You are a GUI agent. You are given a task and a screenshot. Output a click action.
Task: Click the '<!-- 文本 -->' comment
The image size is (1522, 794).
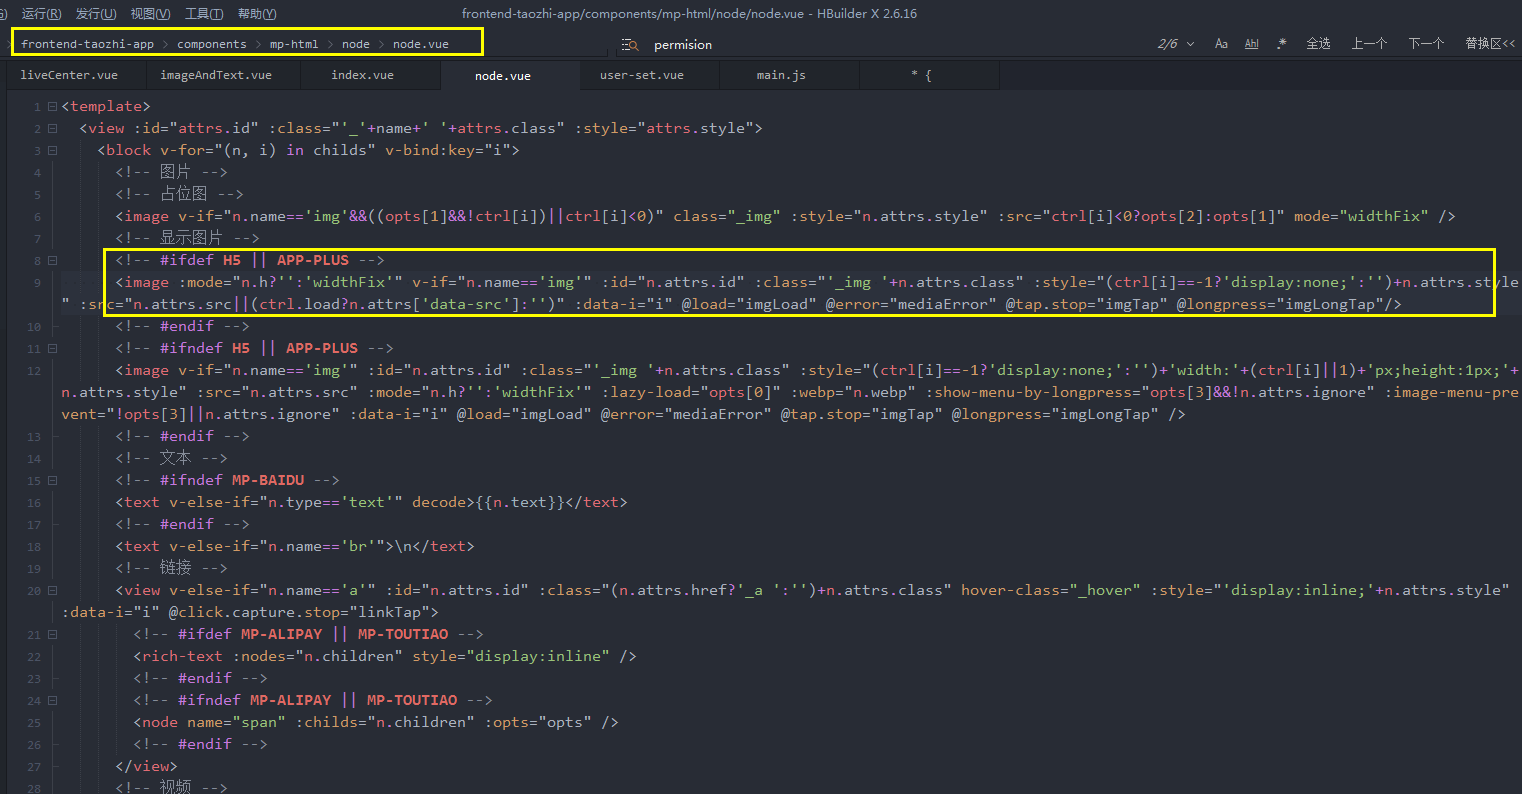coord(171,458)
